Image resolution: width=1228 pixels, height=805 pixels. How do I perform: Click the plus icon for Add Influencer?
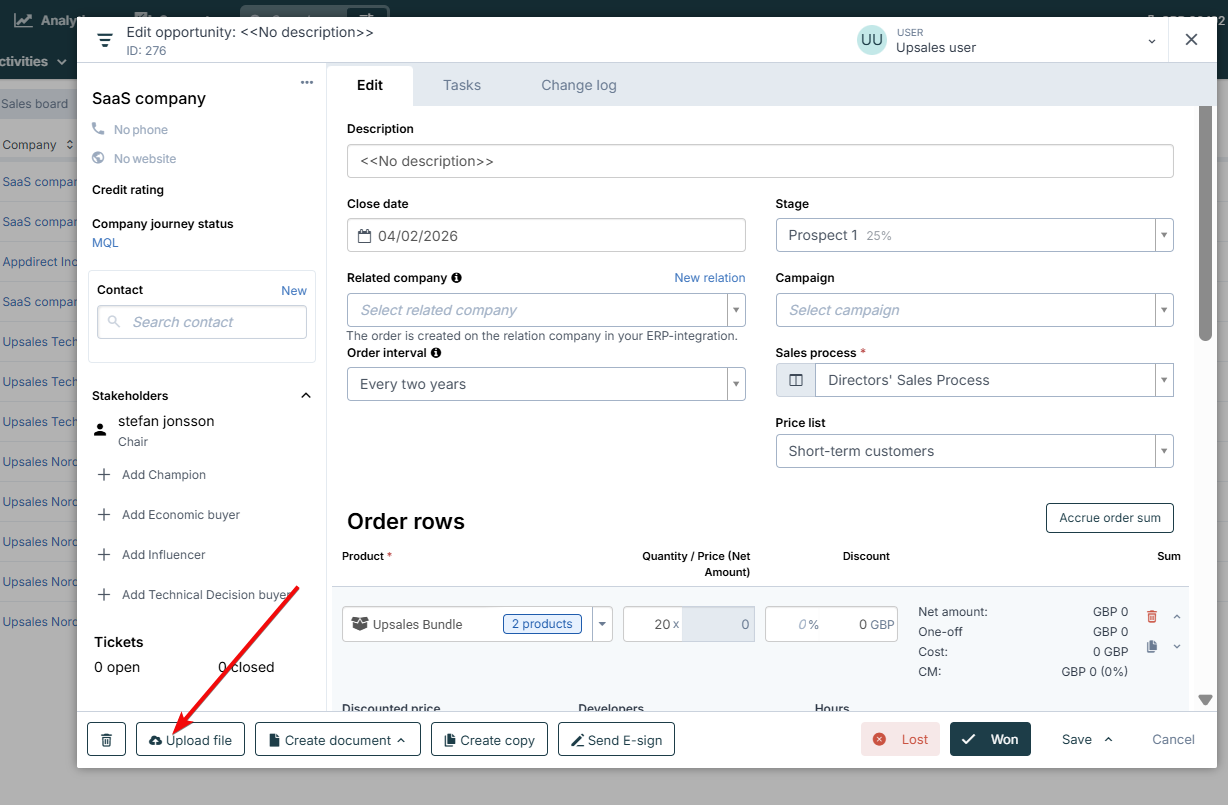click(x=104, y=555)
